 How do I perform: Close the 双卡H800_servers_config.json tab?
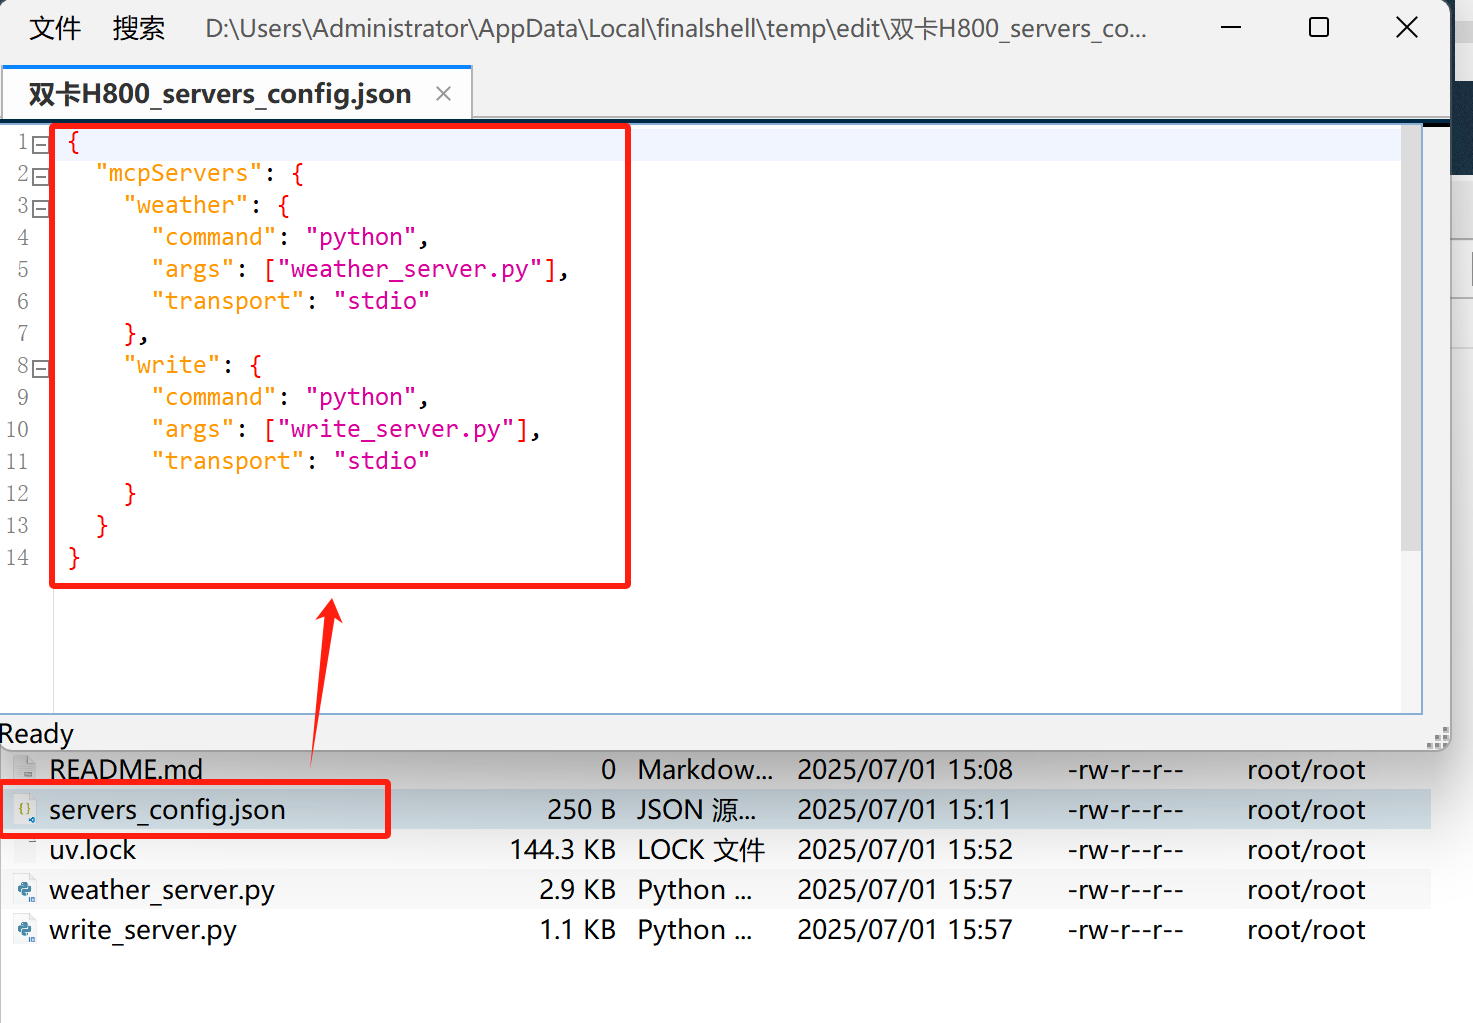(x=444, y=94)
